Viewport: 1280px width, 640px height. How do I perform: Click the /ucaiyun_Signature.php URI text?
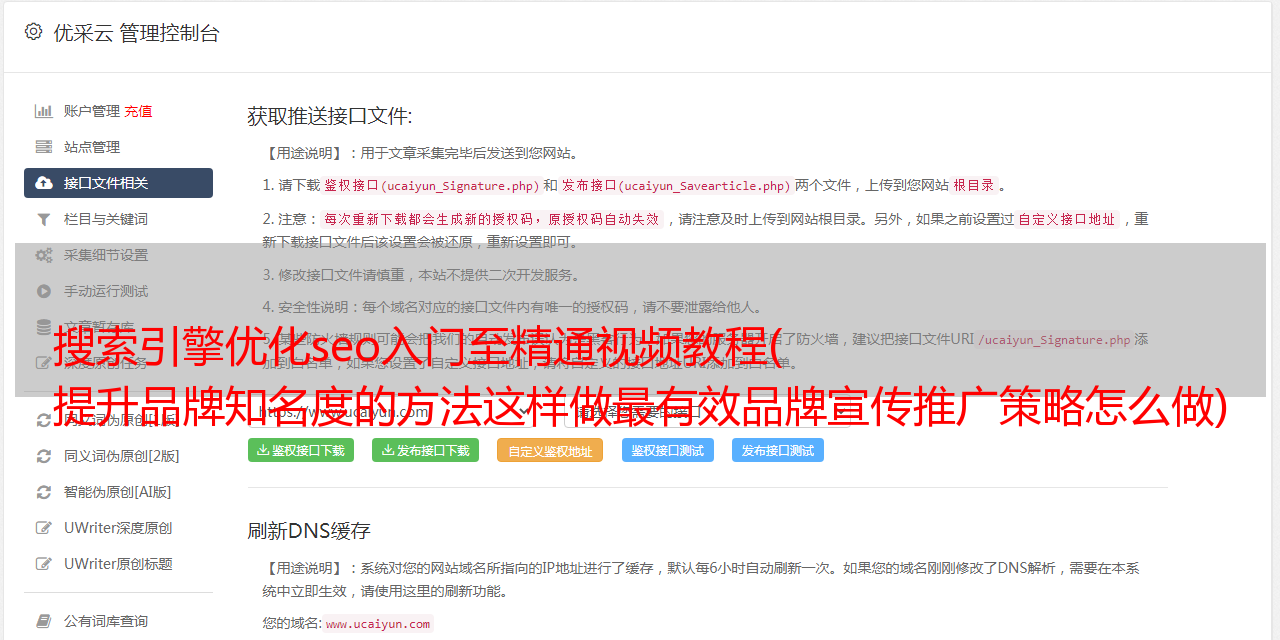[x=1054, y=339]
